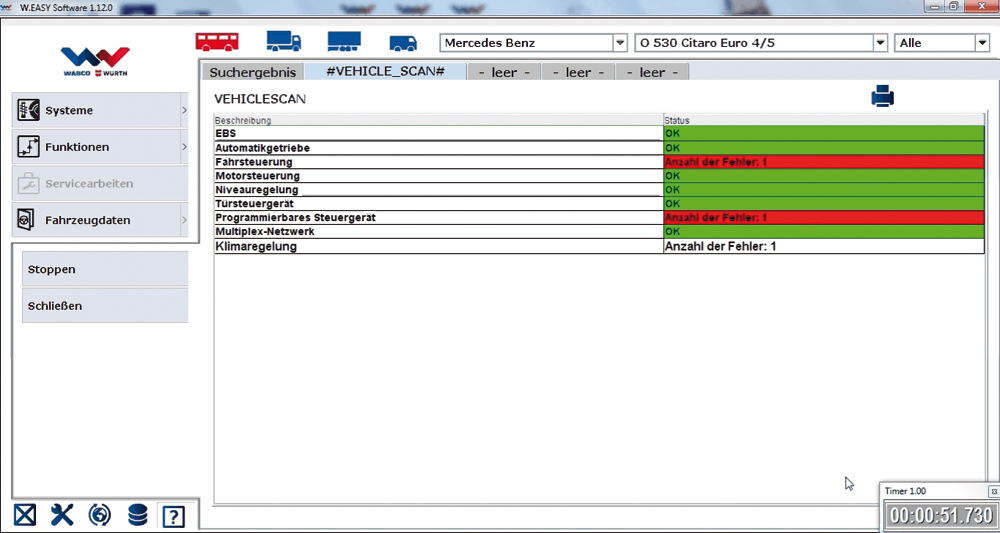Click the wrench and screwdriver tools icon
Screen dimensions: 1000x533
62,515
